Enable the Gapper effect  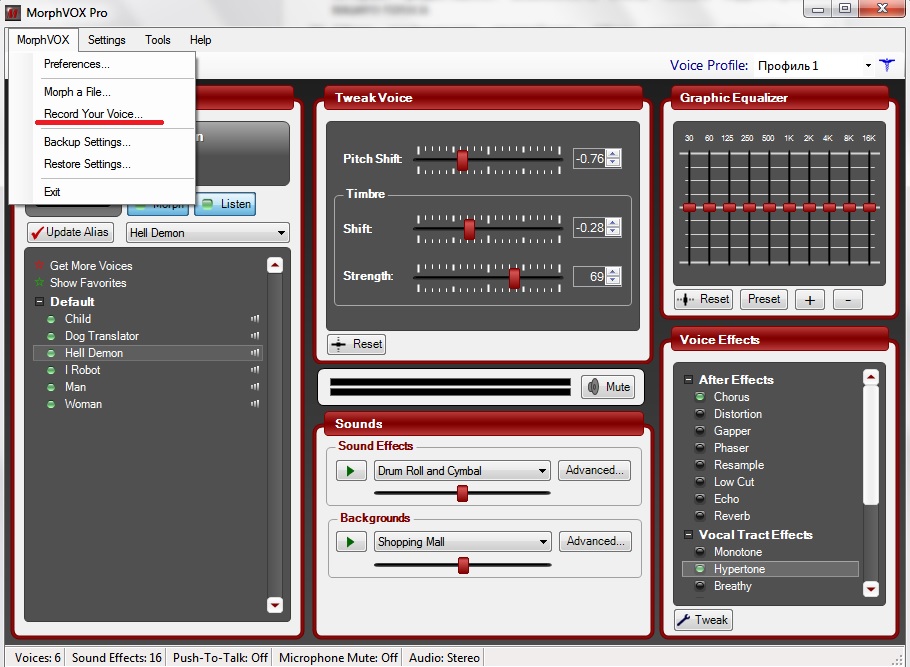[700, 431]
